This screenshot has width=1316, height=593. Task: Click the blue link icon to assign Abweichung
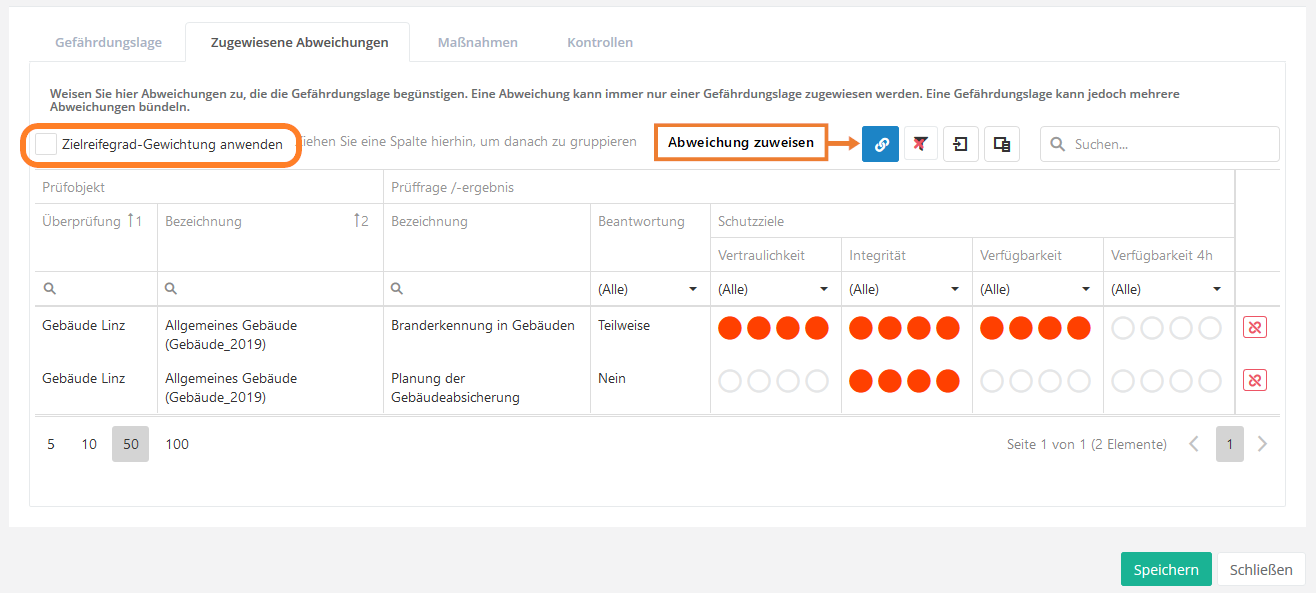pyautogui.click(x=880, y=144)
